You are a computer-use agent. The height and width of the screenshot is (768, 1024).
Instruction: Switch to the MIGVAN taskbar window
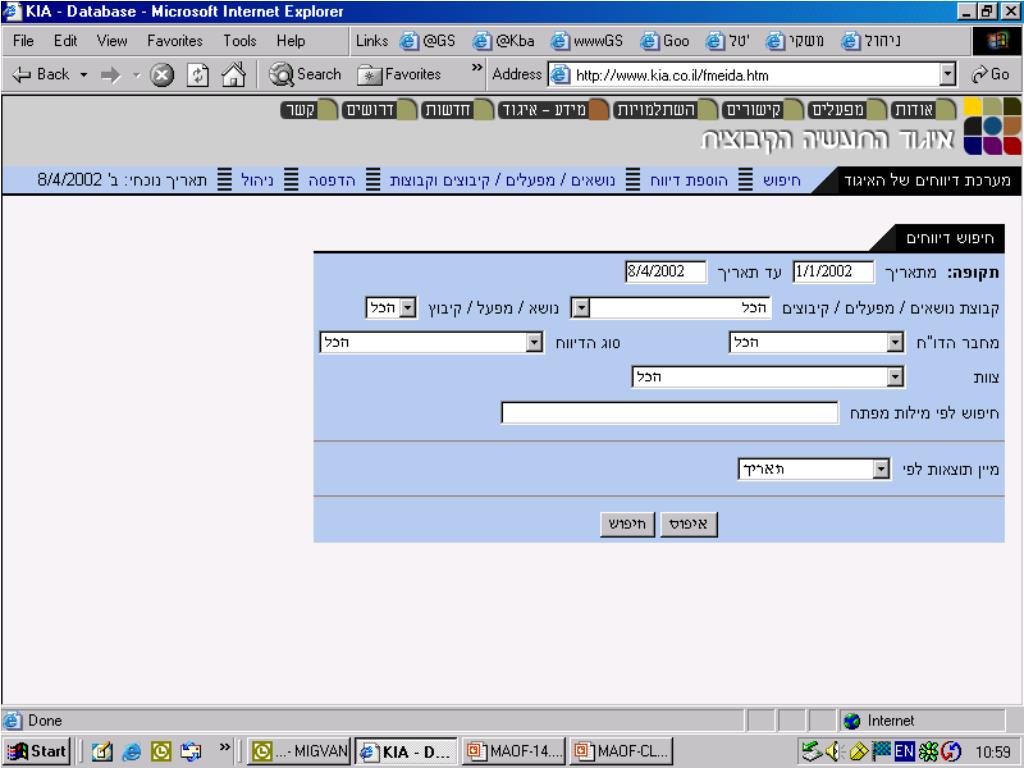coord(300,752)
